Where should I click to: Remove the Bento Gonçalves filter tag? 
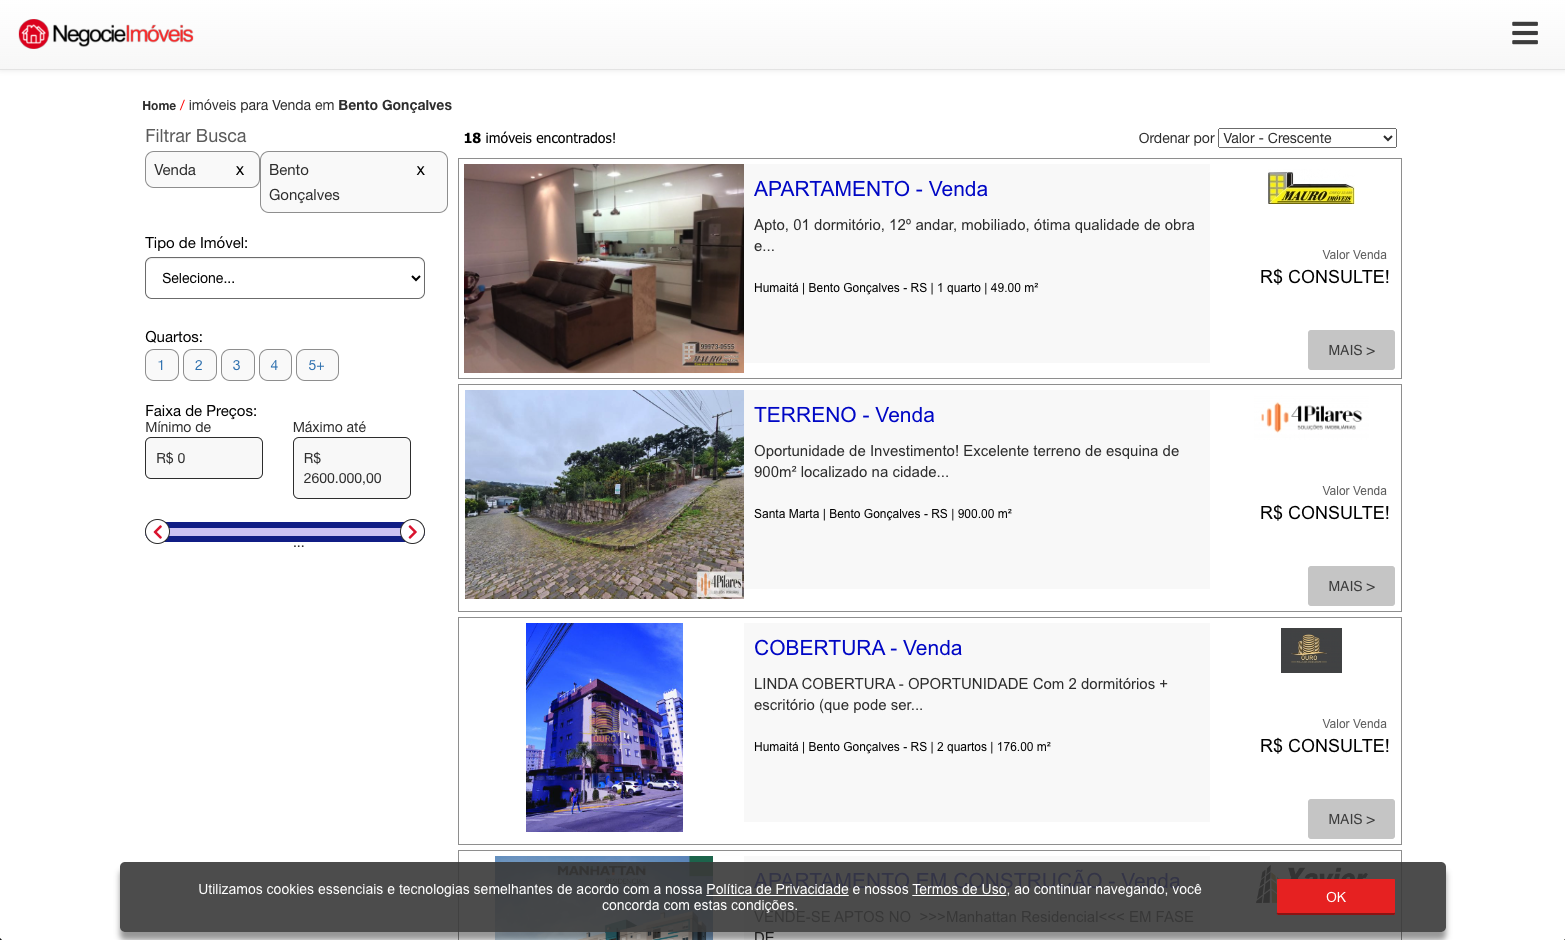[420, 171]
